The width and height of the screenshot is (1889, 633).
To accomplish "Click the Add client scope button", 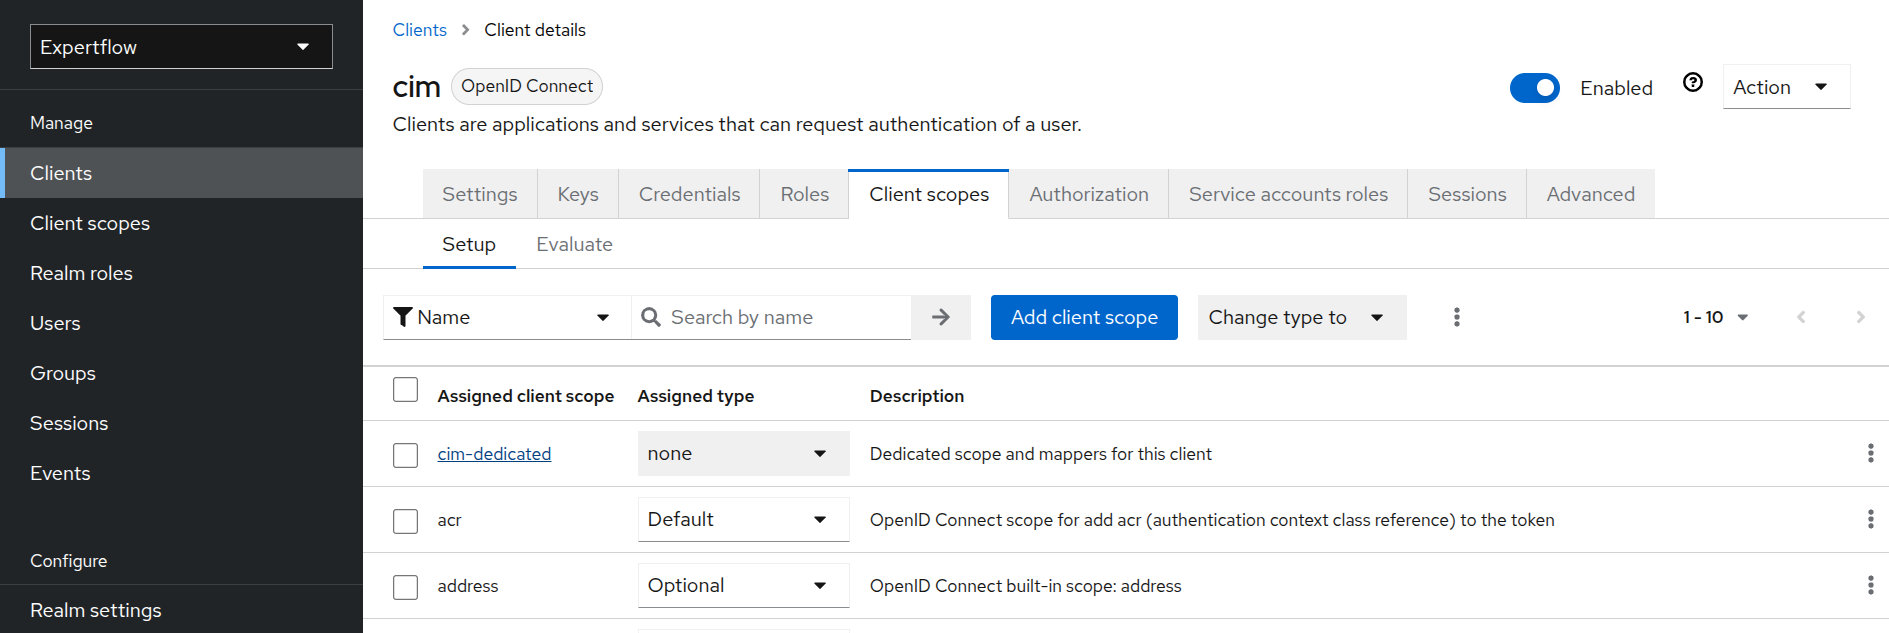I will (1083, 317).
